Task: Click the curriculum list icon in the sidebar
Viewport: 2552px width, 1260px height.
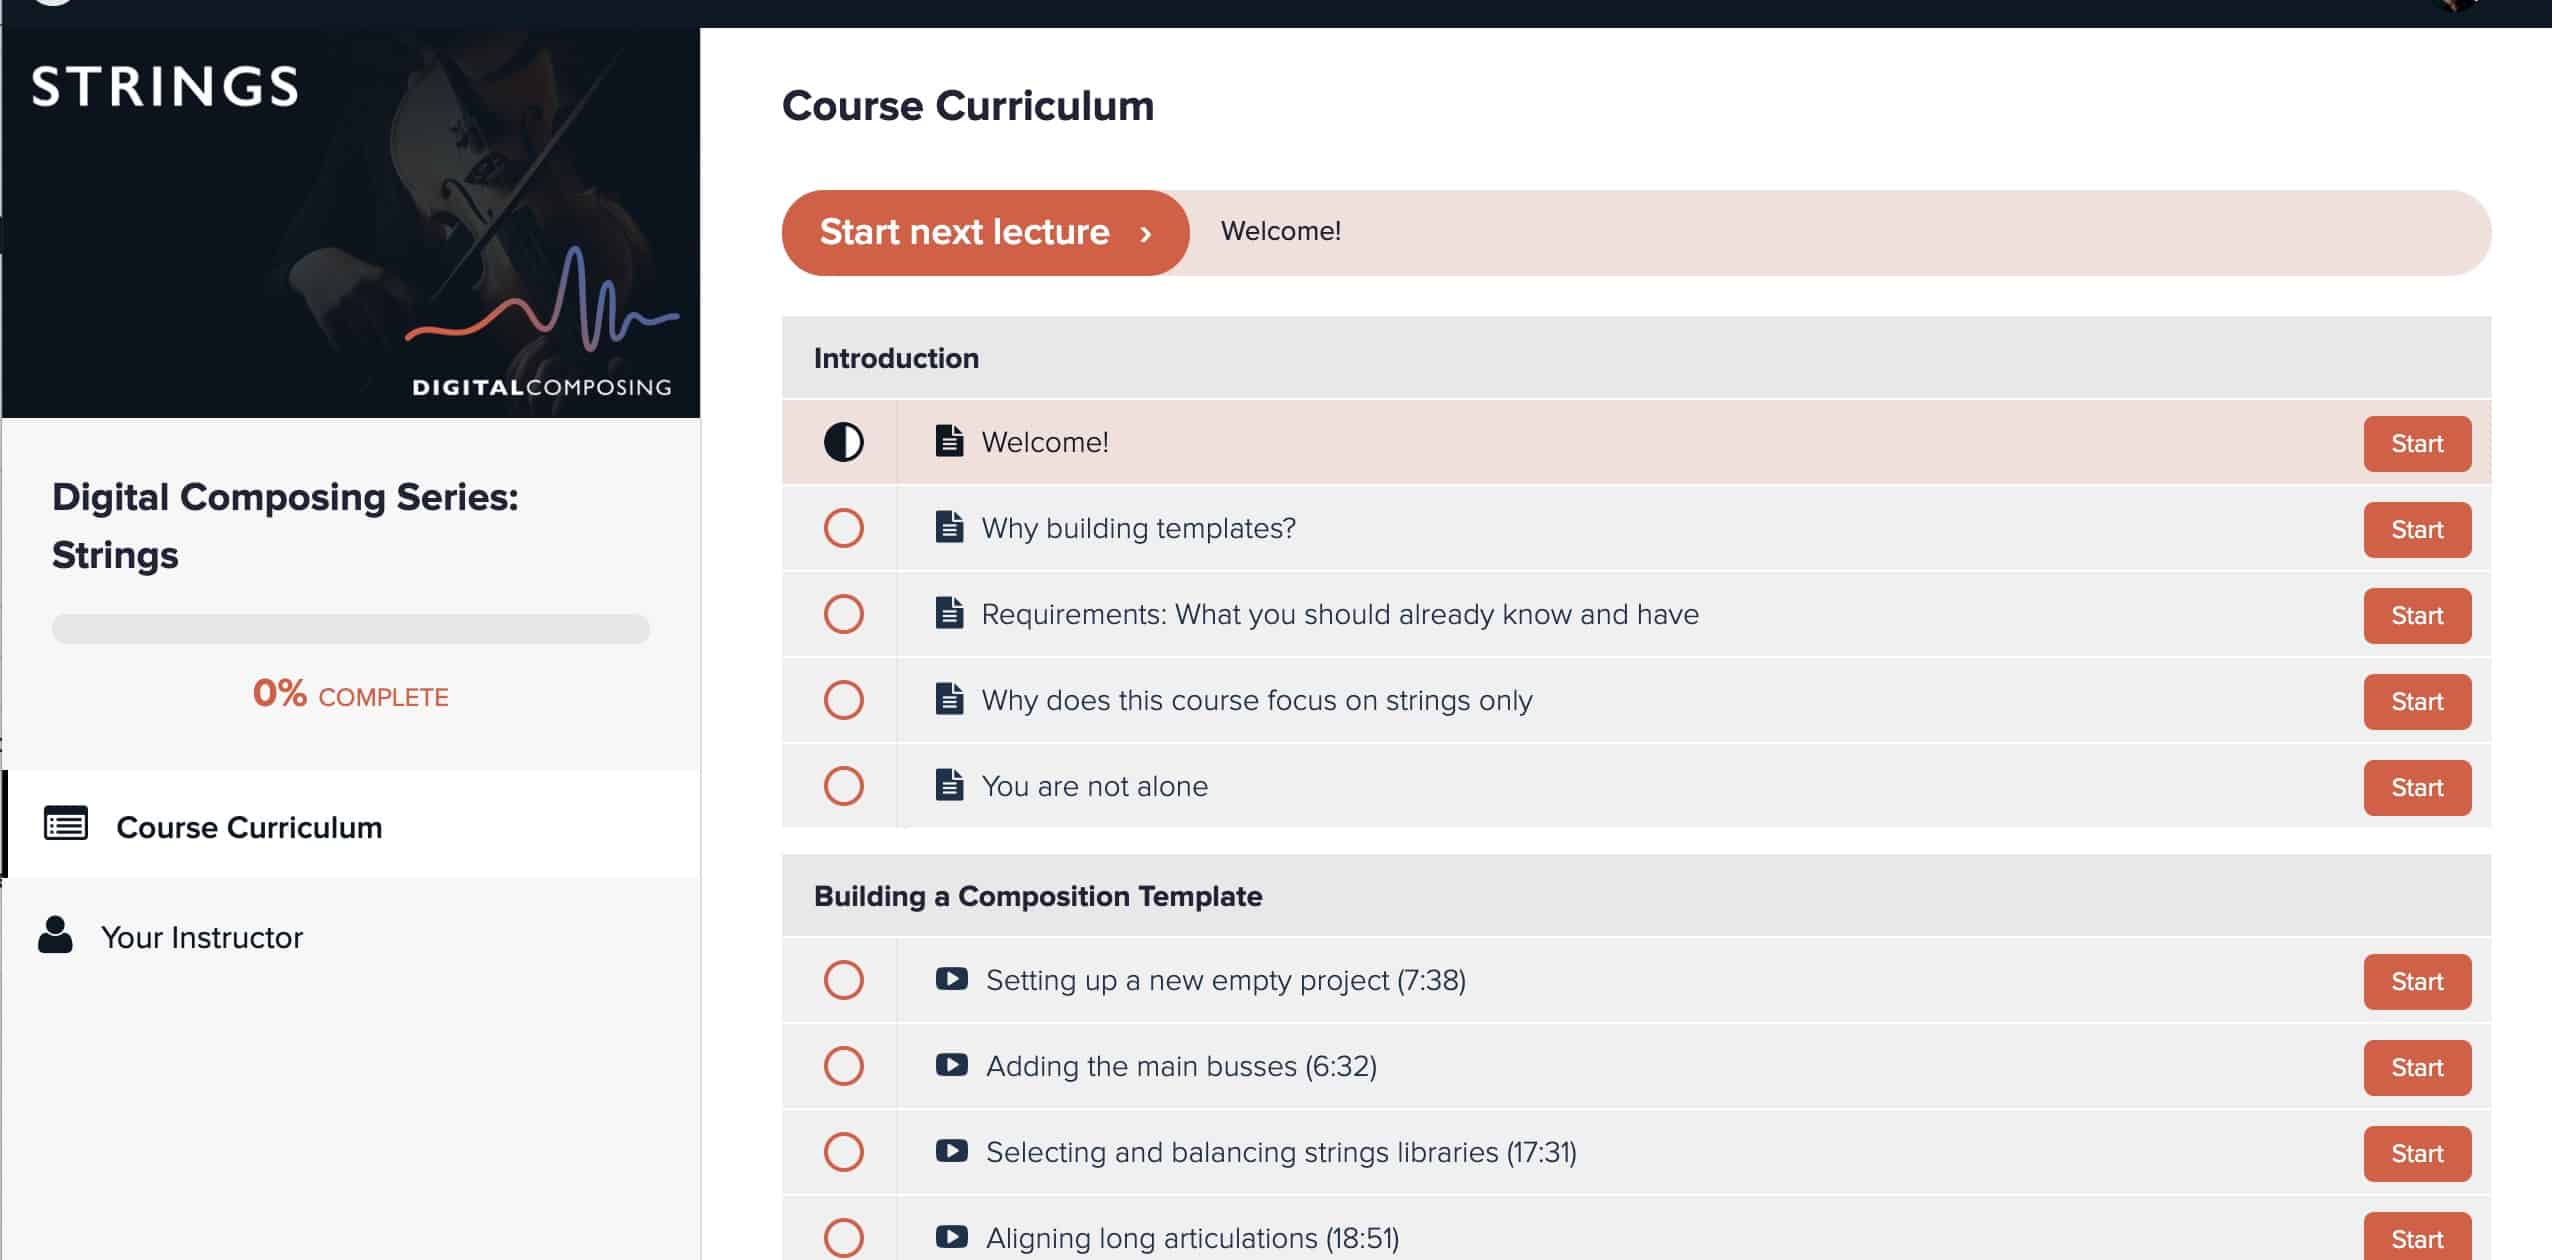Action: coord(66,824)
